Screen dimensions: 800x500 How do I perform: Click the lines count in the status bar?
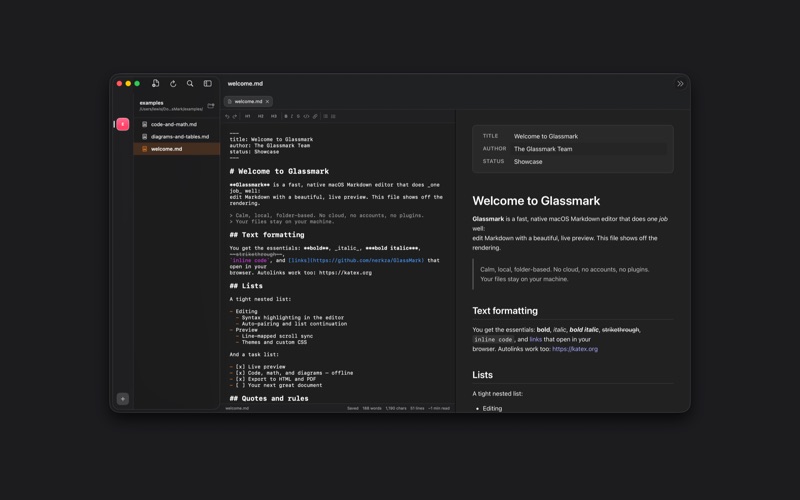pos(417,408)
